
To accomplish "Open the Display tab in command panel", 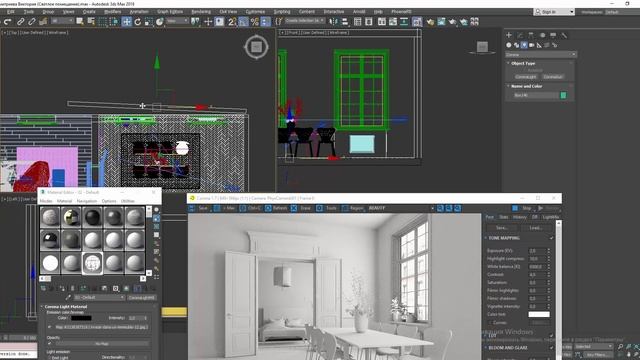I will pos(553,36).
